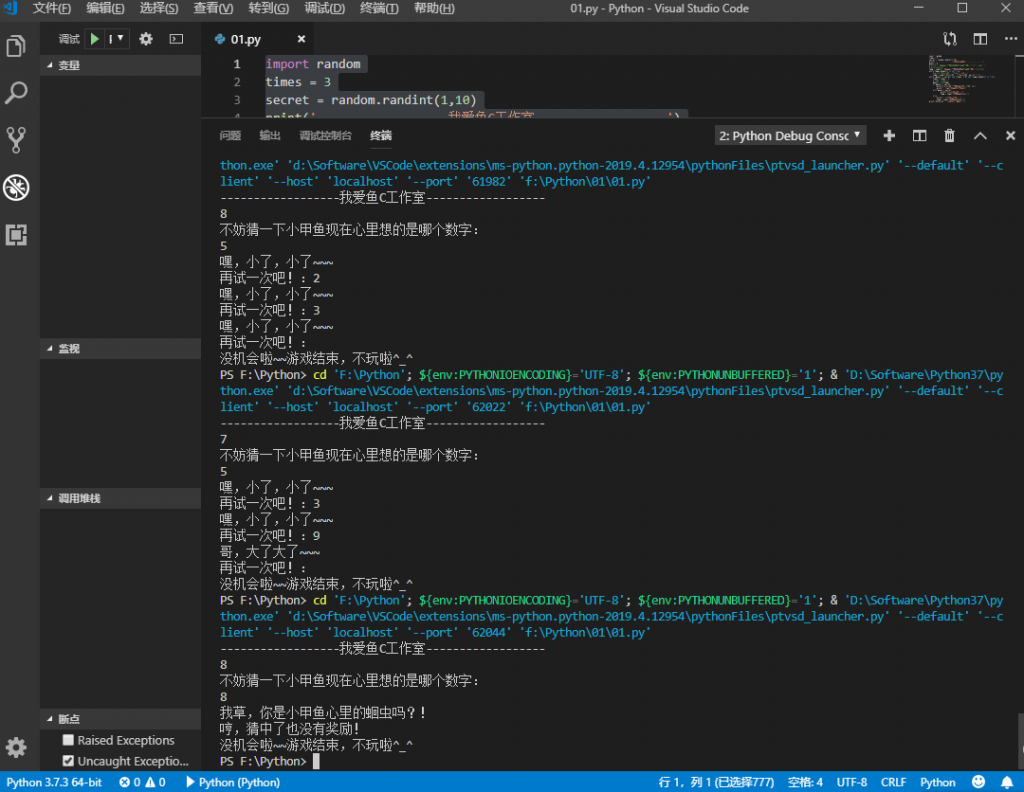Open feedback smiley in status bar
Screen dimensions: 1024x792
(978, 782)
